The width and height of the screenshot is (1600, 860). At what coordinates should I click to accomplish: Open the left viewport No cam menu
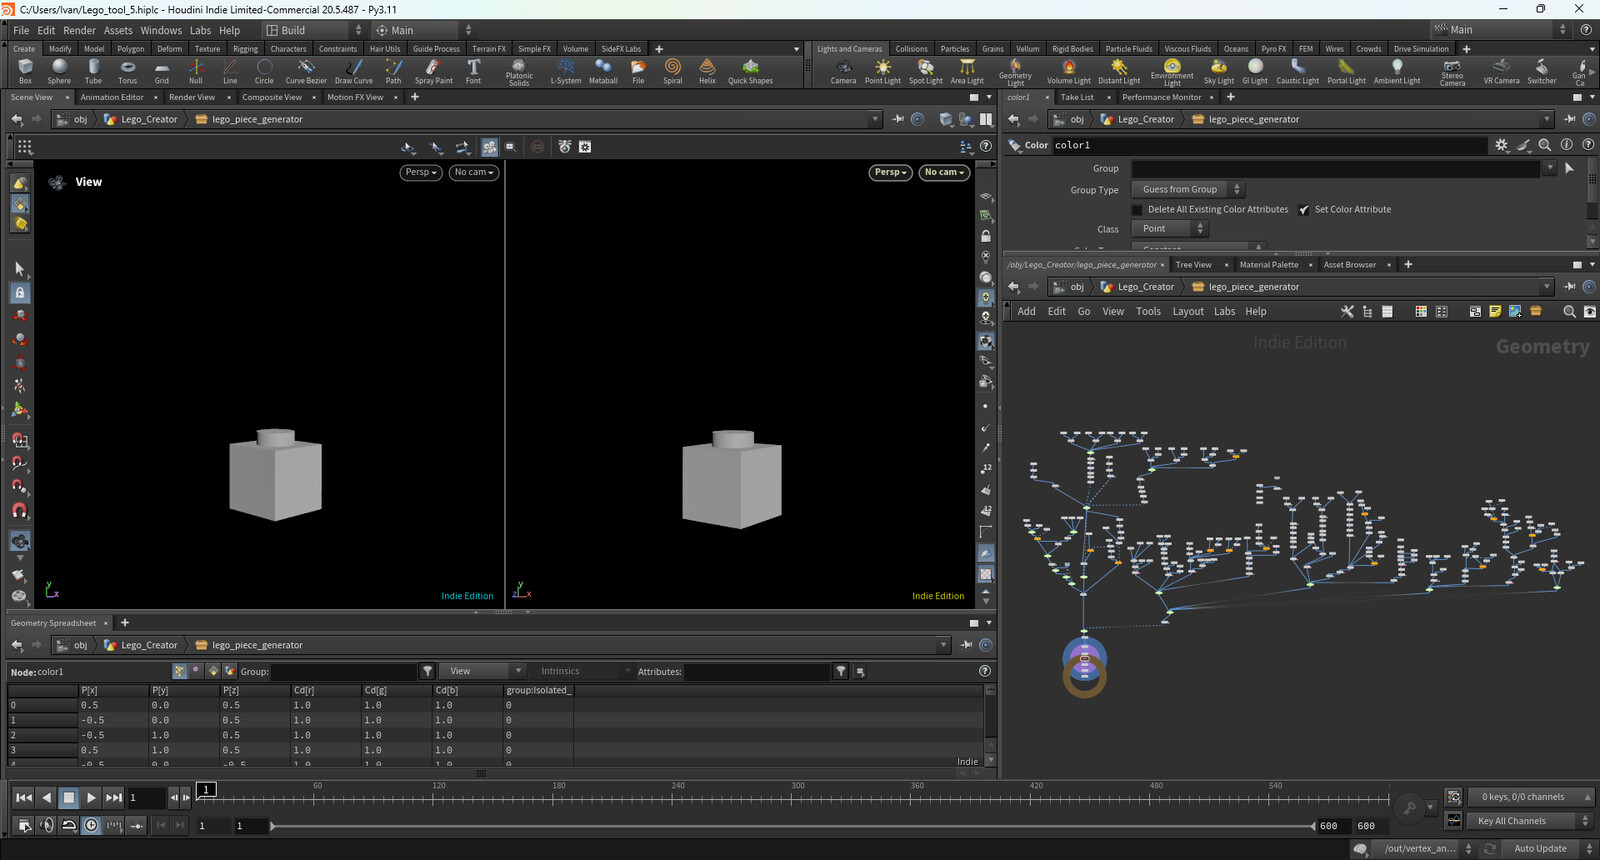(474, 172)
